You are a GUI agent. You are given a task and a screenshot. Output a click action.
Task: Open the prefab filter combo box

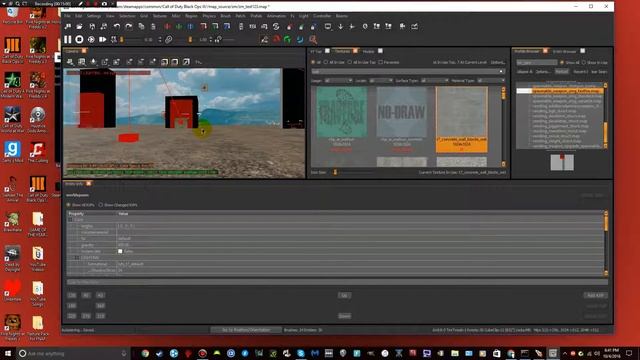pos(537,62)
